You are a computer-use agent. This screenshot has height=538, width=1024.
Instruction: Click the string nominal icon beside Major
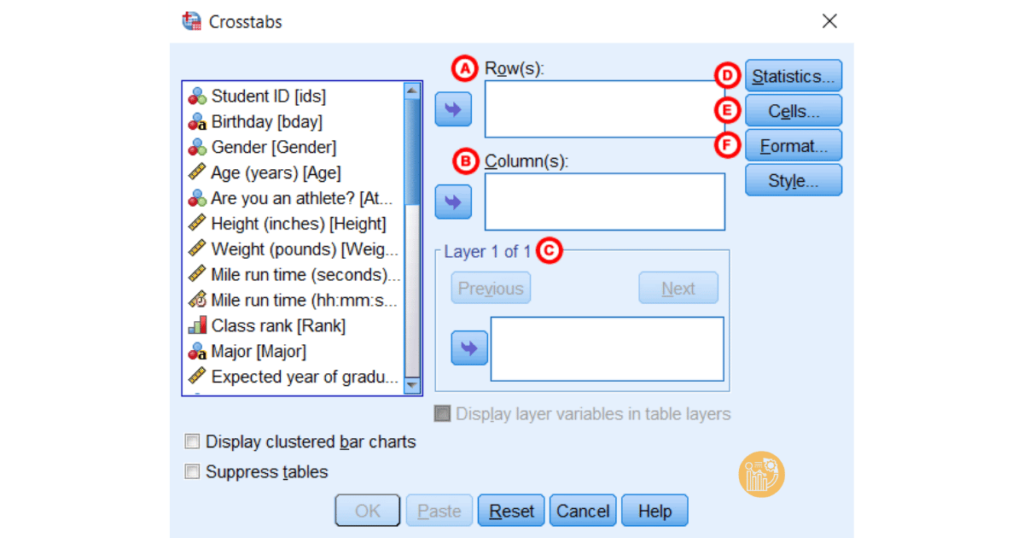coord(197,351)
